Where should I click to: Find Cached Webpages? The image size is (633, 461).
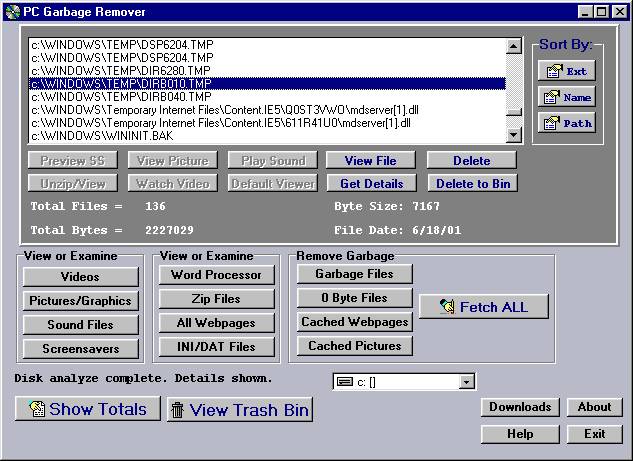[354, 322]
